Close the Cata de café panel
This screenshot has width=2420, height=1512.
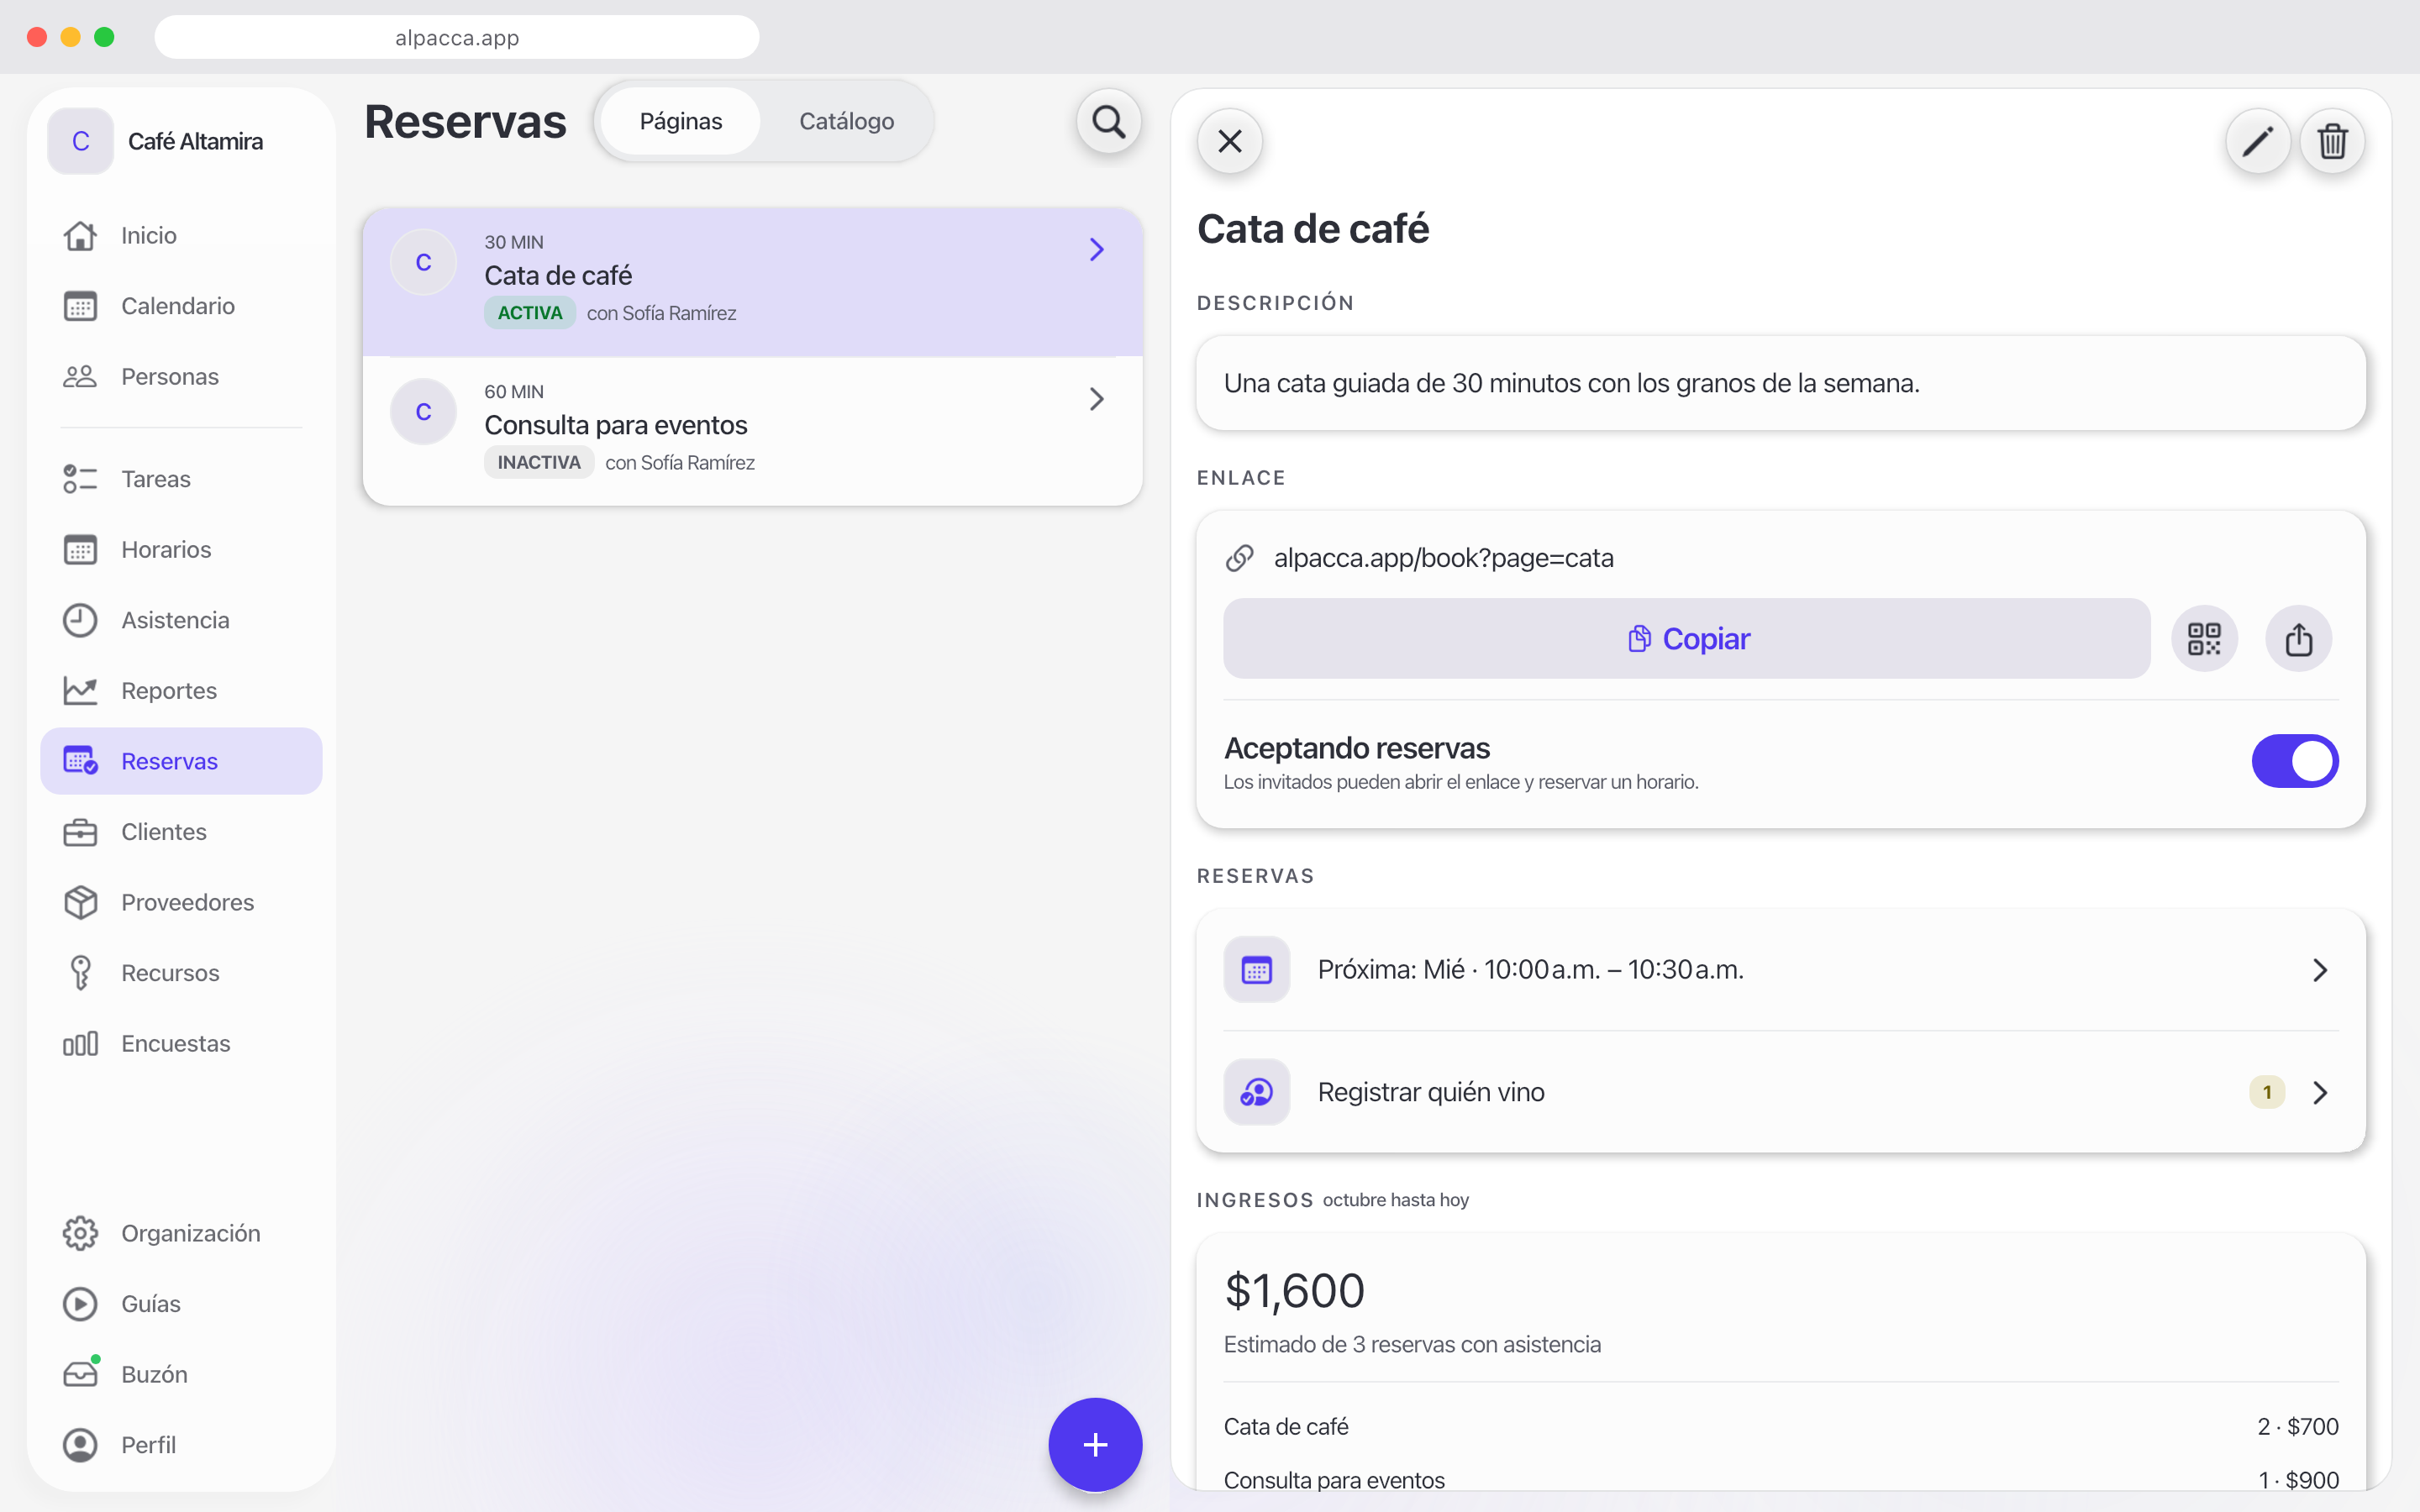1230,141
